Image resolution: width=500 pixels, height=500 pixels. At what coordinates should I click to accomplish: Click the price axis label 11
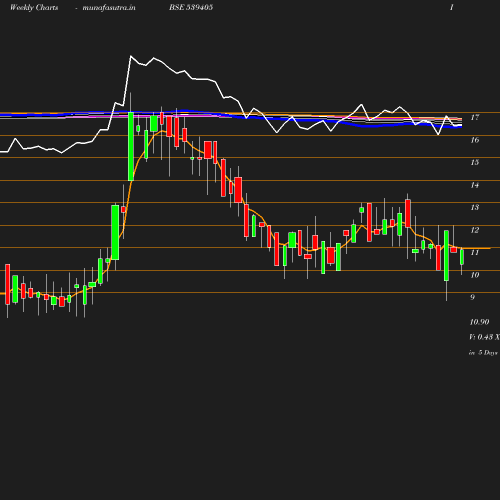coord(475,252)
